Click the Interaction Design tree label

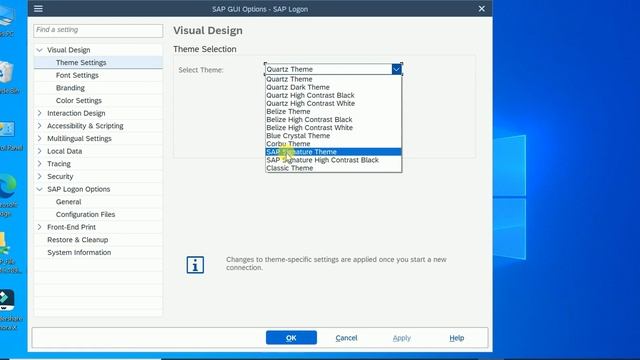(x=76, y=113)
